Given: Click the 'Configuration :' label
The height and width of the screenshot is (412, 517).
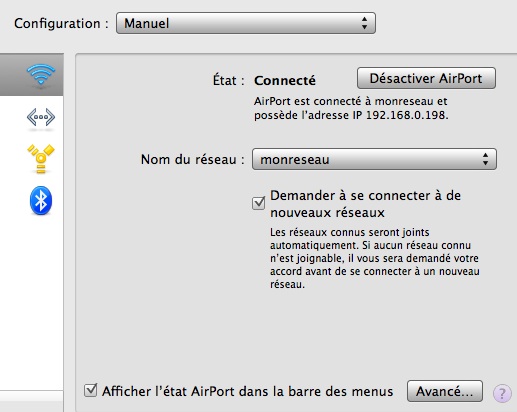Looking at the screenshot, I should (x=61, y=24).
